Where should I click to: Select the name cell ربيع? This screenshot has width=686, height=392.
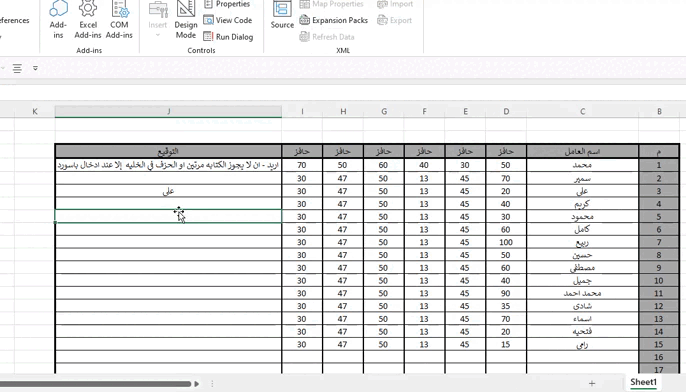tap(583, 242)
